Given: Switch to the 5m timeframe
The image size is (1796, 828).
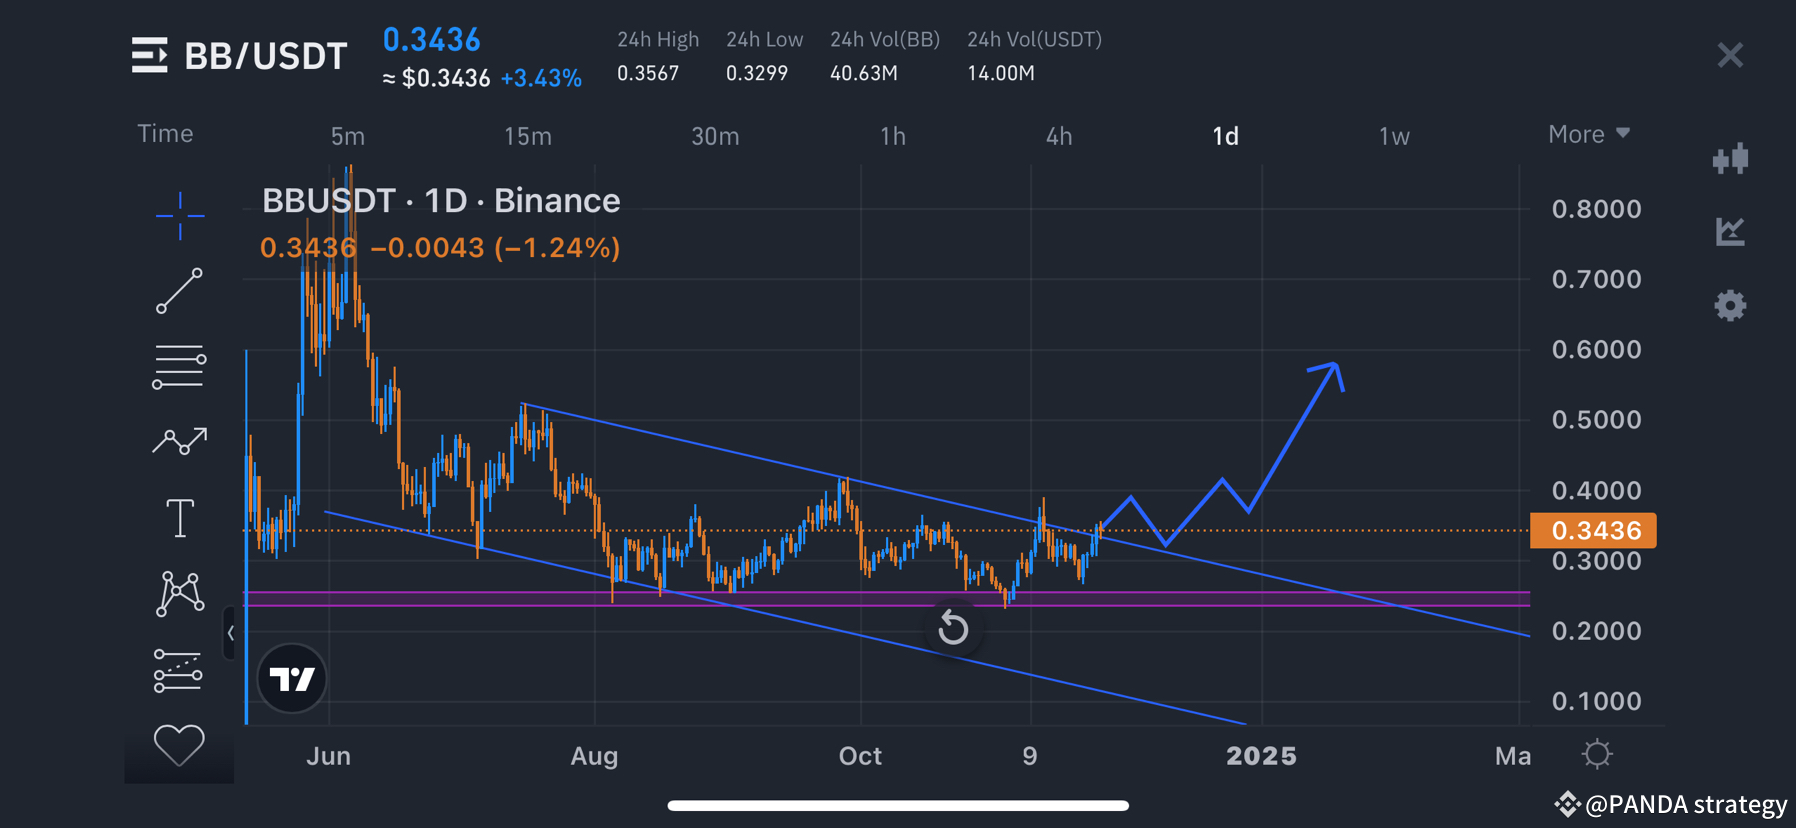Looking at the screenshot, I should (x=348, y=136).
